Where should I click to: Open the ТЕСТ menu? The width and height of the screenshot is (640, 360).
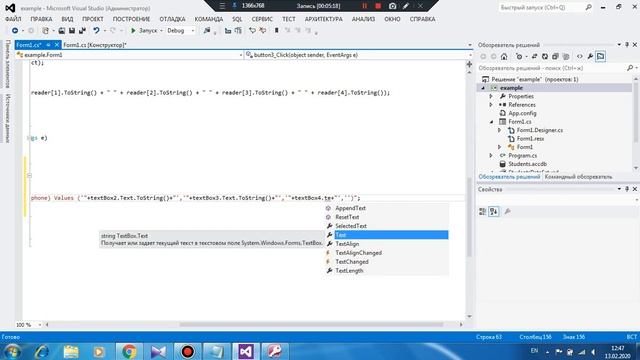pyautogui.click(x=289, y=19)
